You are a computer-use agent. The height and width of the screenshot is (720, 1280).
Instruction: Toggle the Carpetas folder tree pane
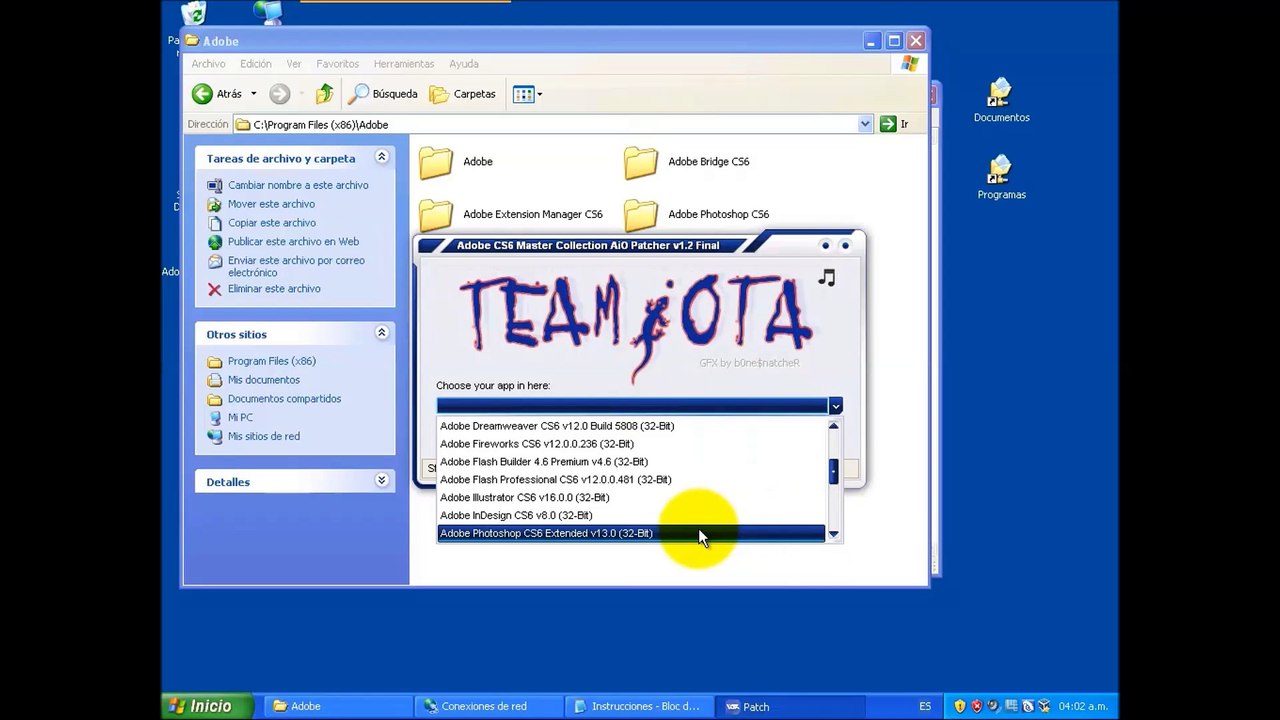pyautogui.click(x=463, y=94)
